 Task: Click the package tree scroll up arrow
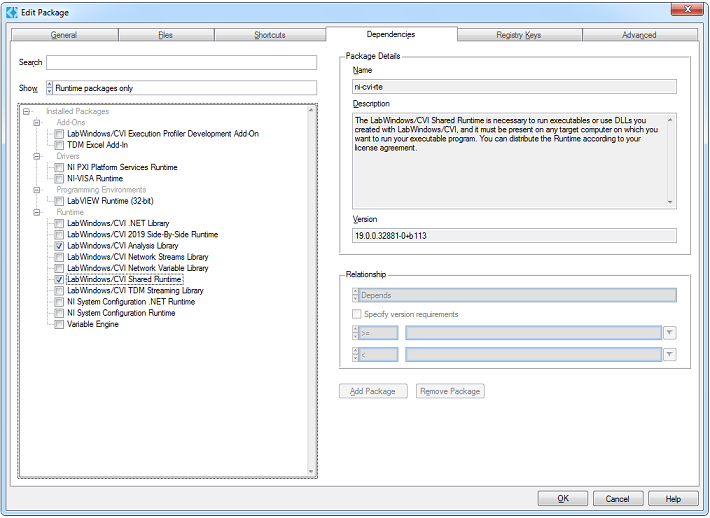click(x=311, y=110)
